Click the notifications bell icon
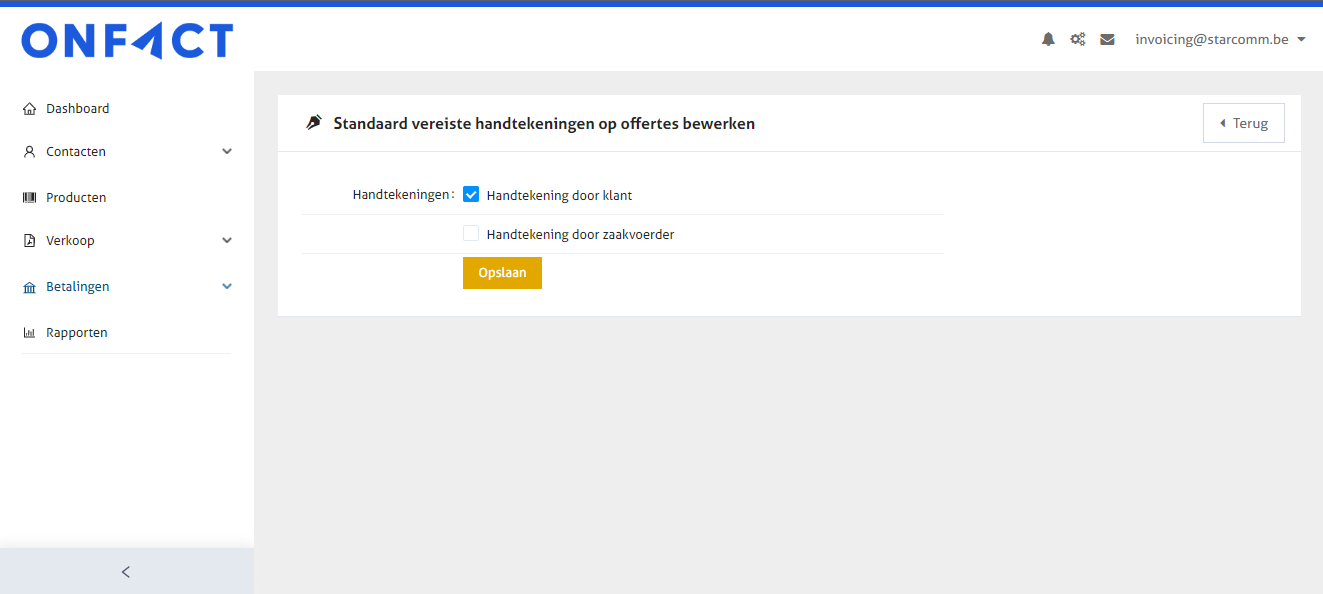The width and height of the screenshot is (1323, 594). coord(1048,40)
